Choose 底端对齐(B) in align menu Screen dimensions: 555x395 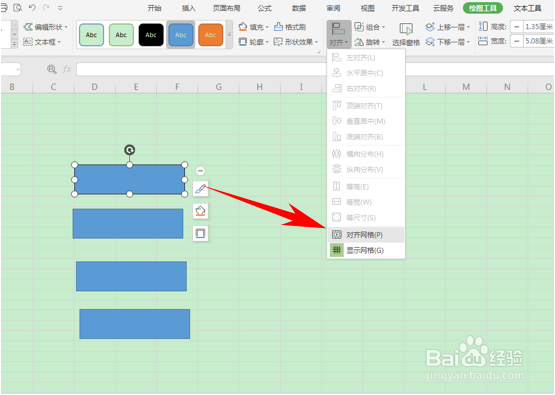coord(366,137)
